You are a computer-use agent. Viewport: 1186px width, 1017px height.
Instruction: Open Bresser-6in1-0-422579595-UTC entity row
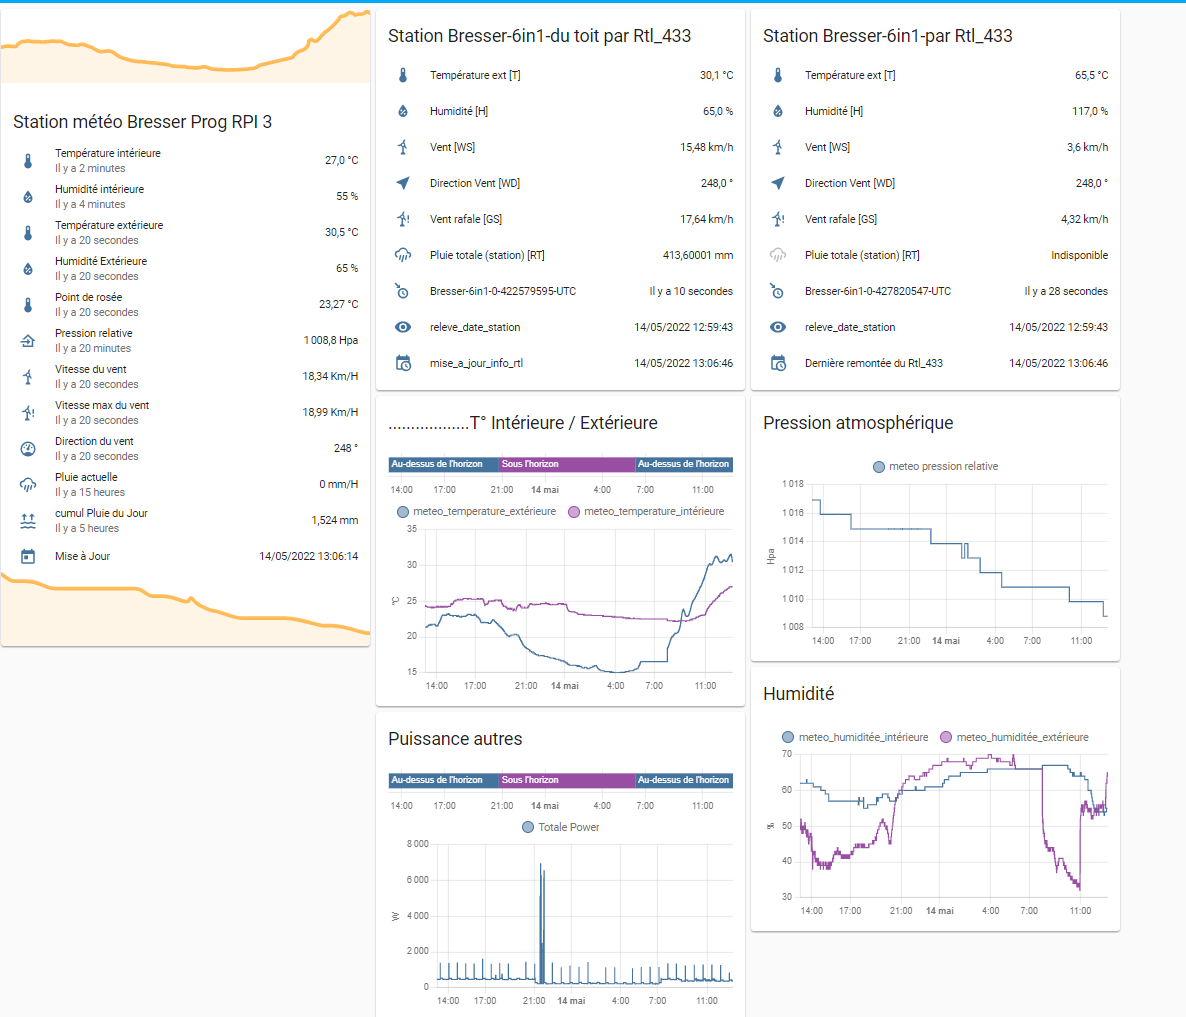pos(502,291)
